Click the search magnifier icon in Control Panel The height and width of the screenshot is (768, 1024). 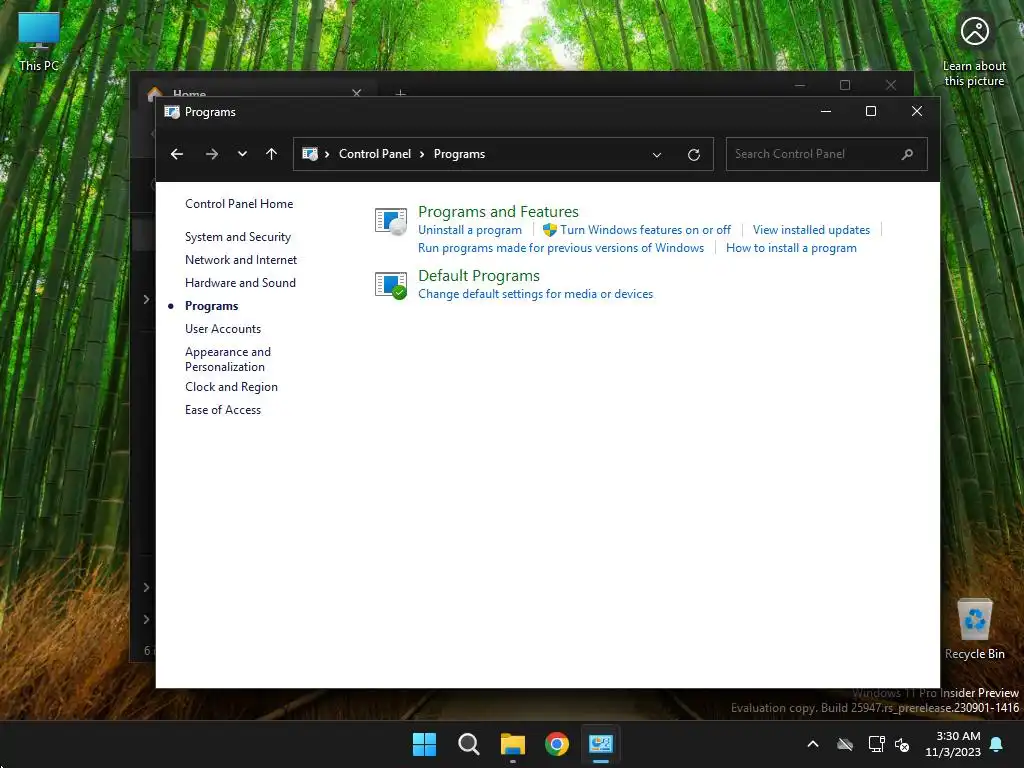(907, 155)
